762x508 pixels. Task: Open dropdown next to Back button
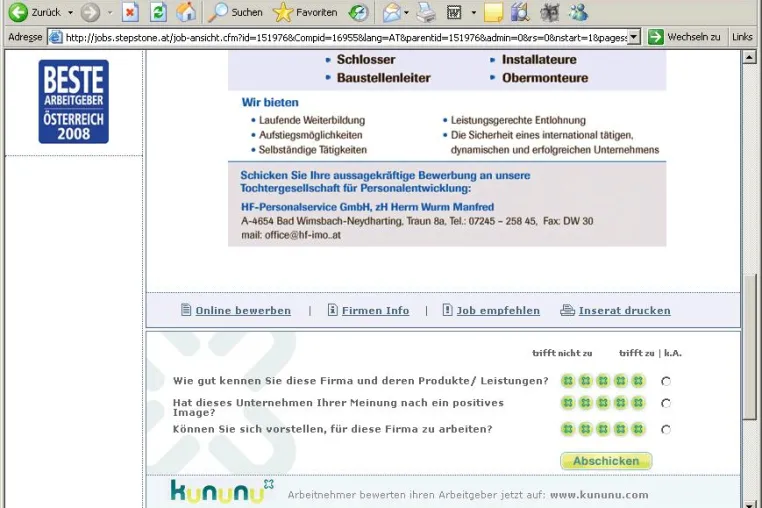tap(70, 13)
